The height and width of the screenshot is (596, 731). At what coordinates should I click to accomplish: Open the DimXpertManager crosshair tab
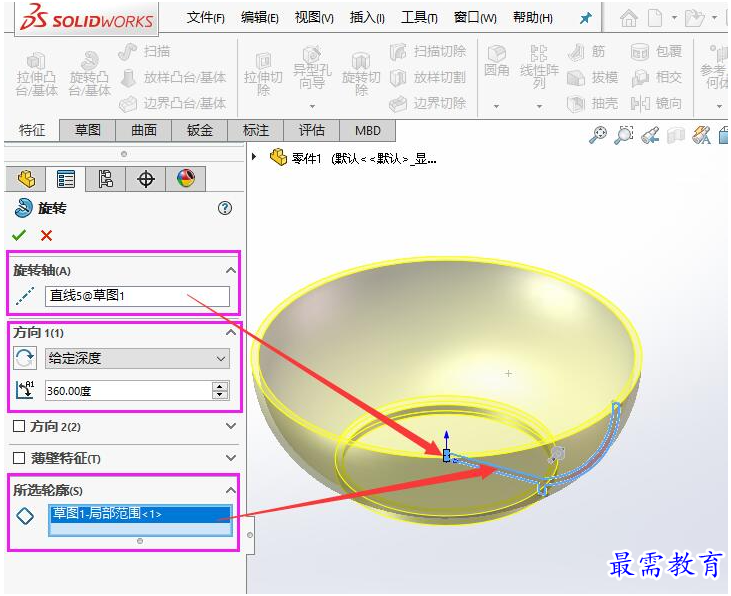(146, 179)
